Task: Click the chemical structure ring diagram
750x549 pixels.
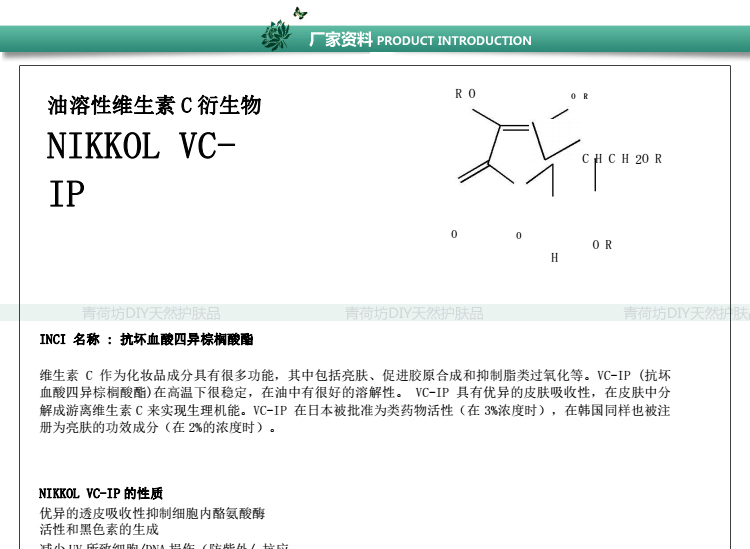Action: [519, 152]
